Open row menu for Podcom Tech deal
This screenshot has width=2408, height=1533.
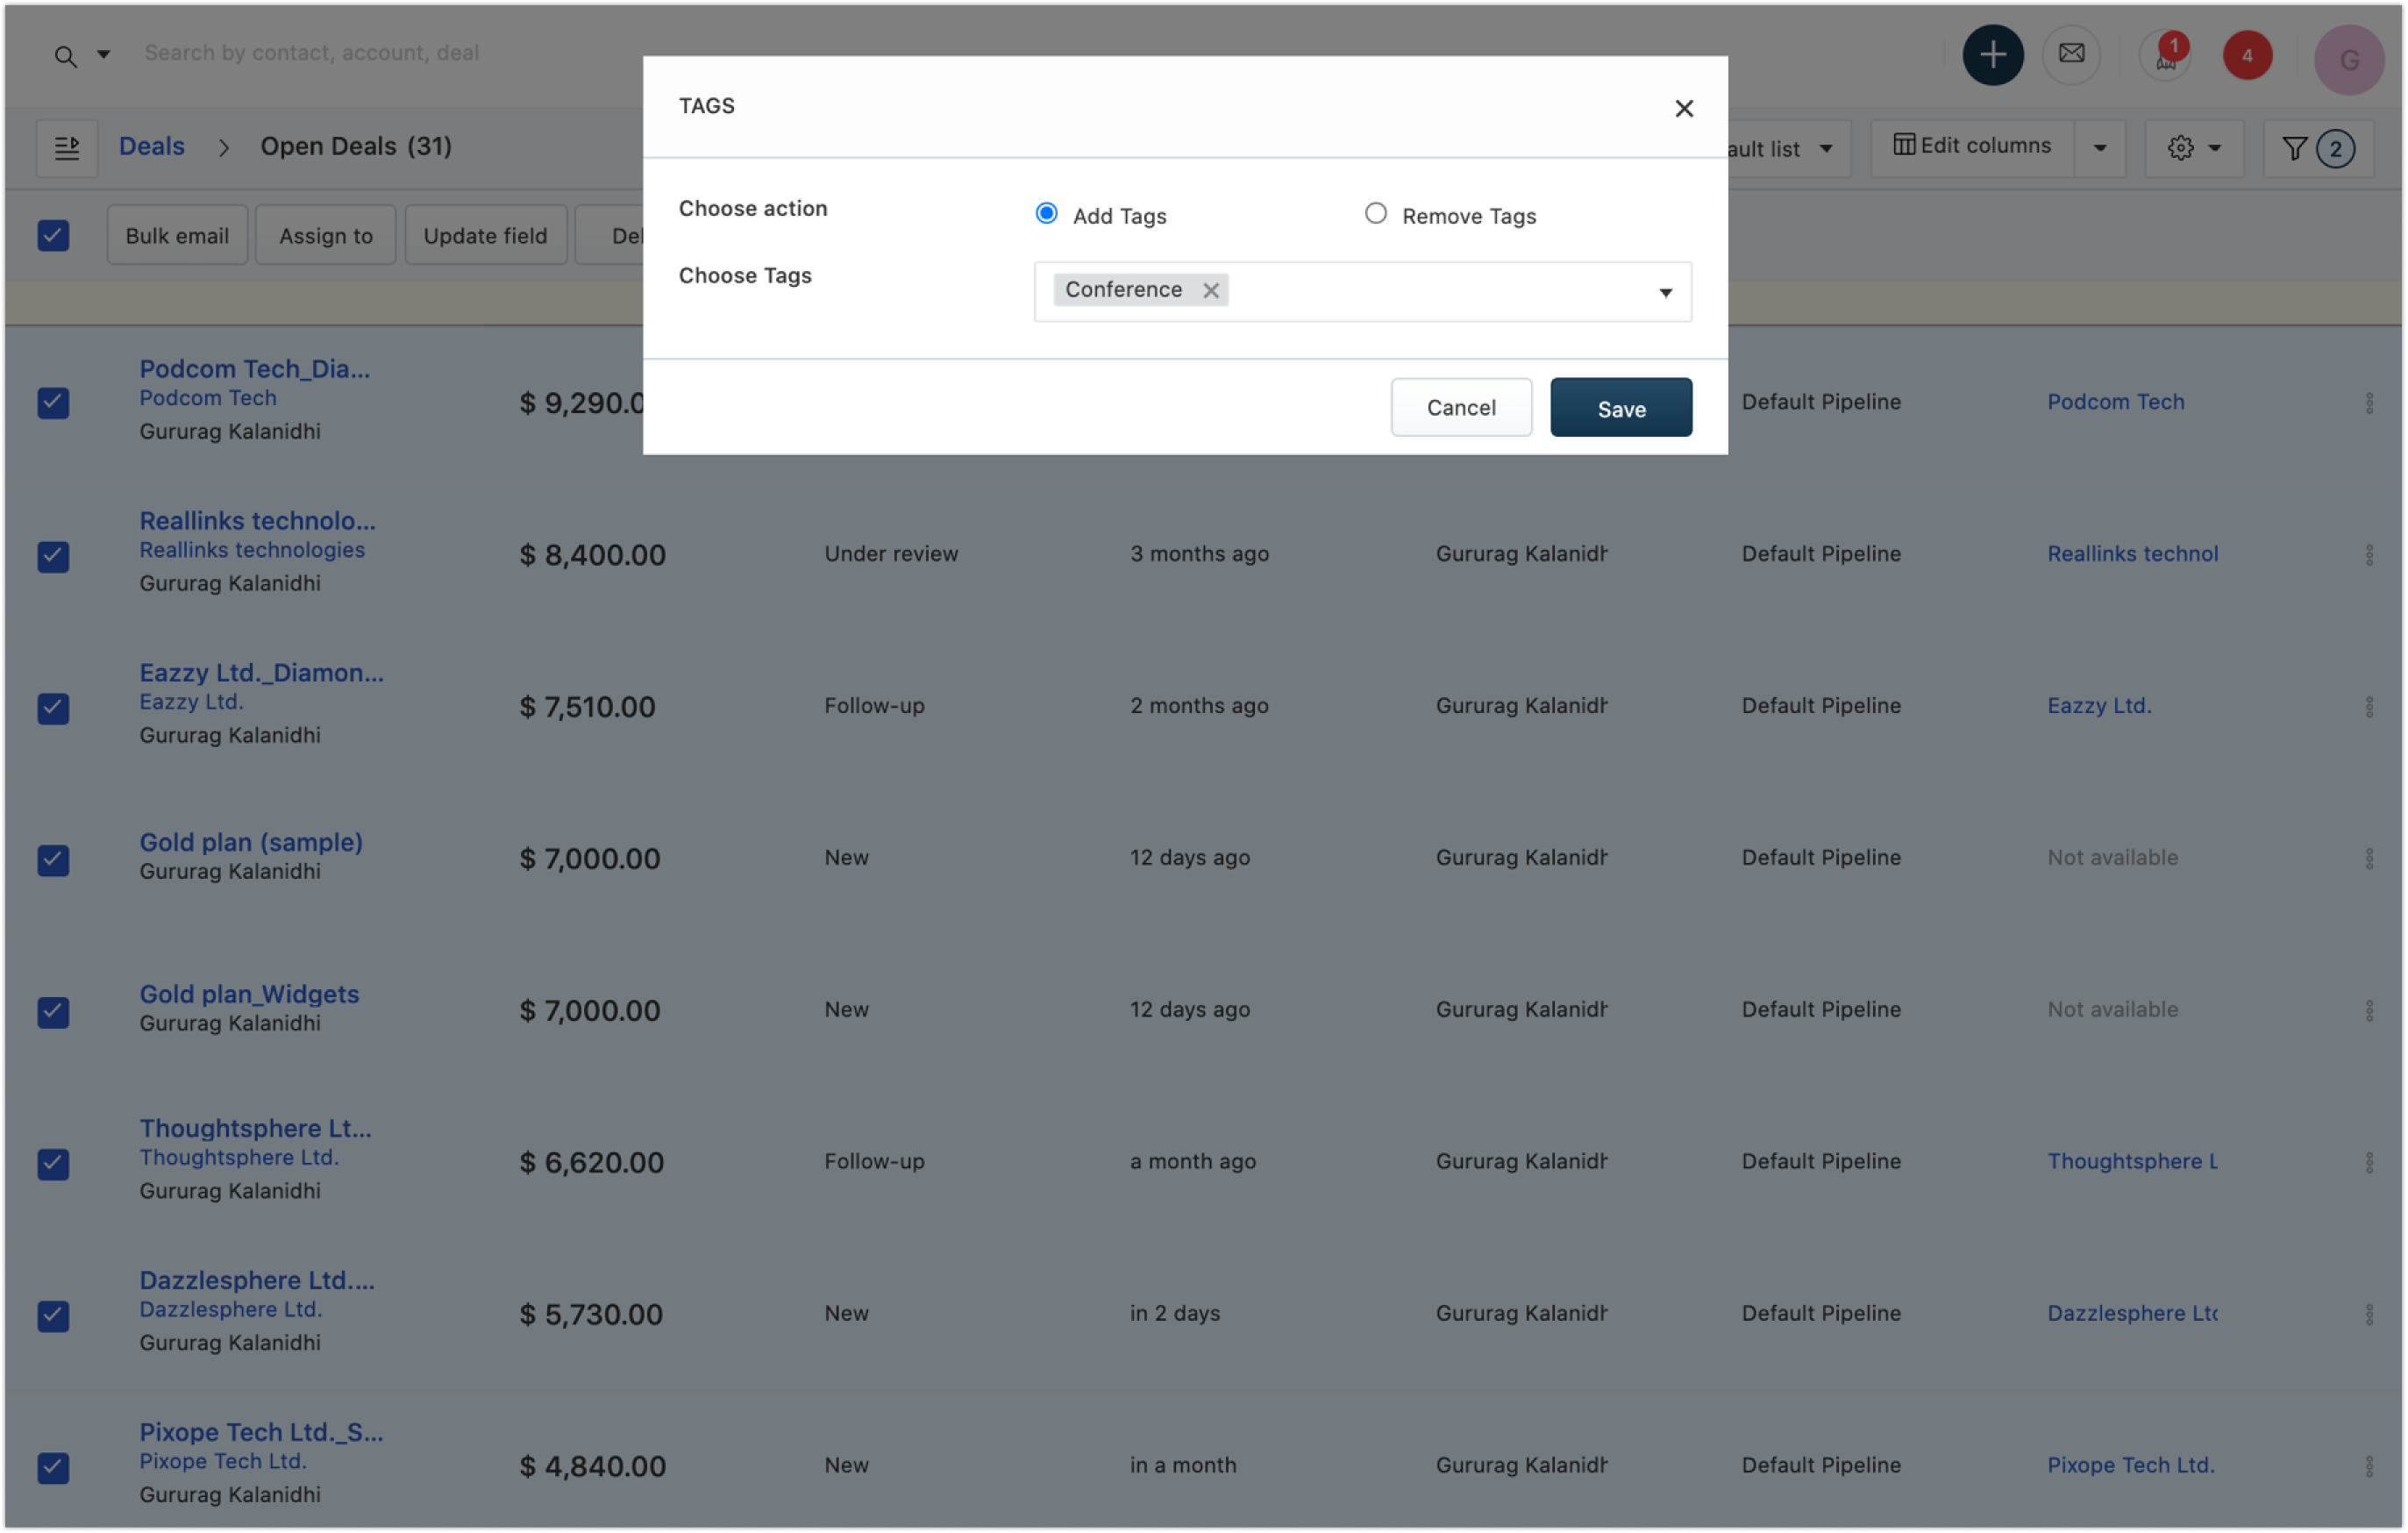[2369, 403]
